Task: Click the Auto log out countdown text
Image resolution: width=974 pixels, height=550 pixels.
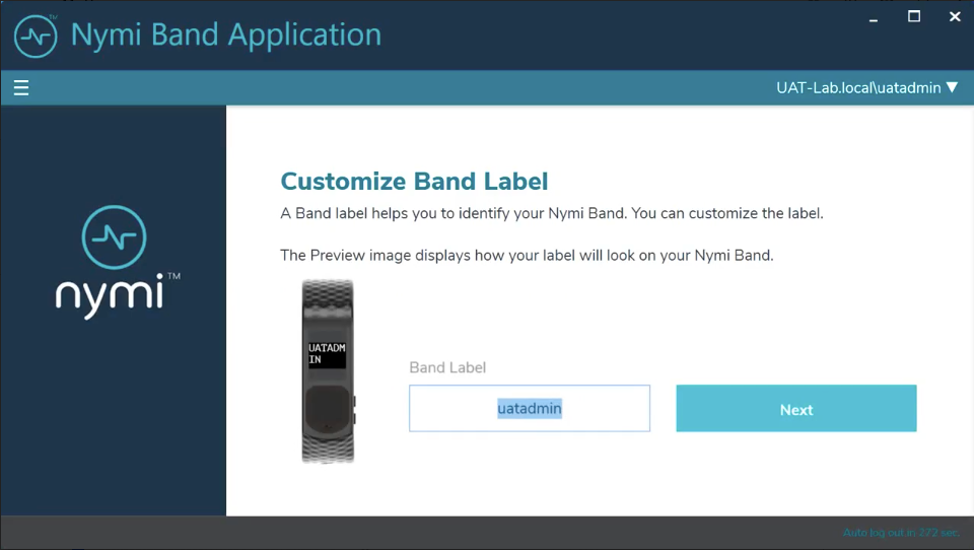Action: coord(900,533)
